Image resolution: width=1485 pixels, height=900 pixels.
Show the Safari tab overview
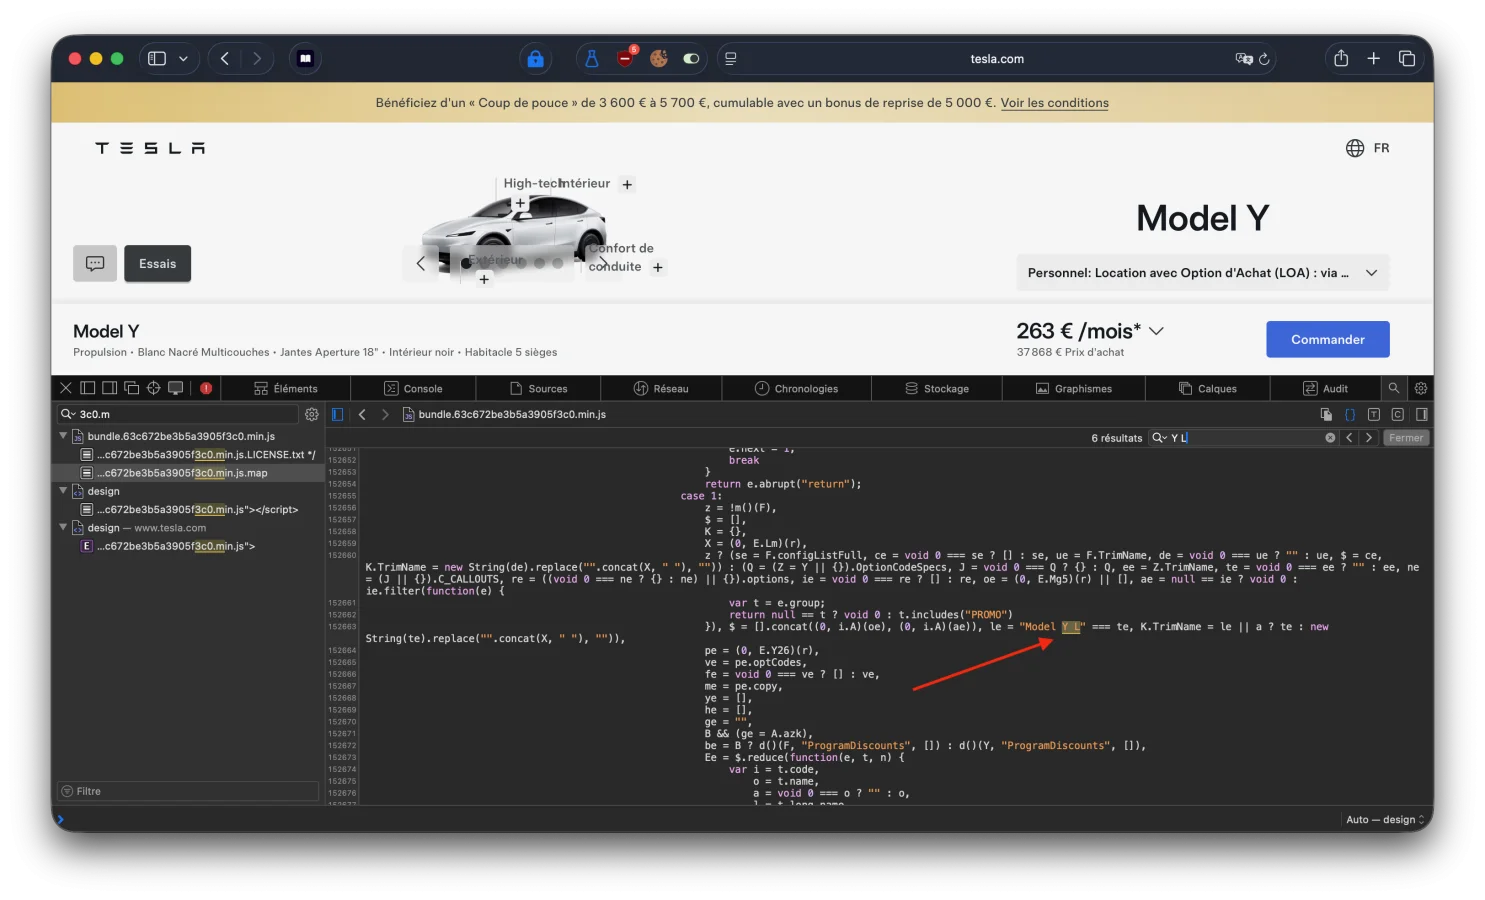point(1407,59)
